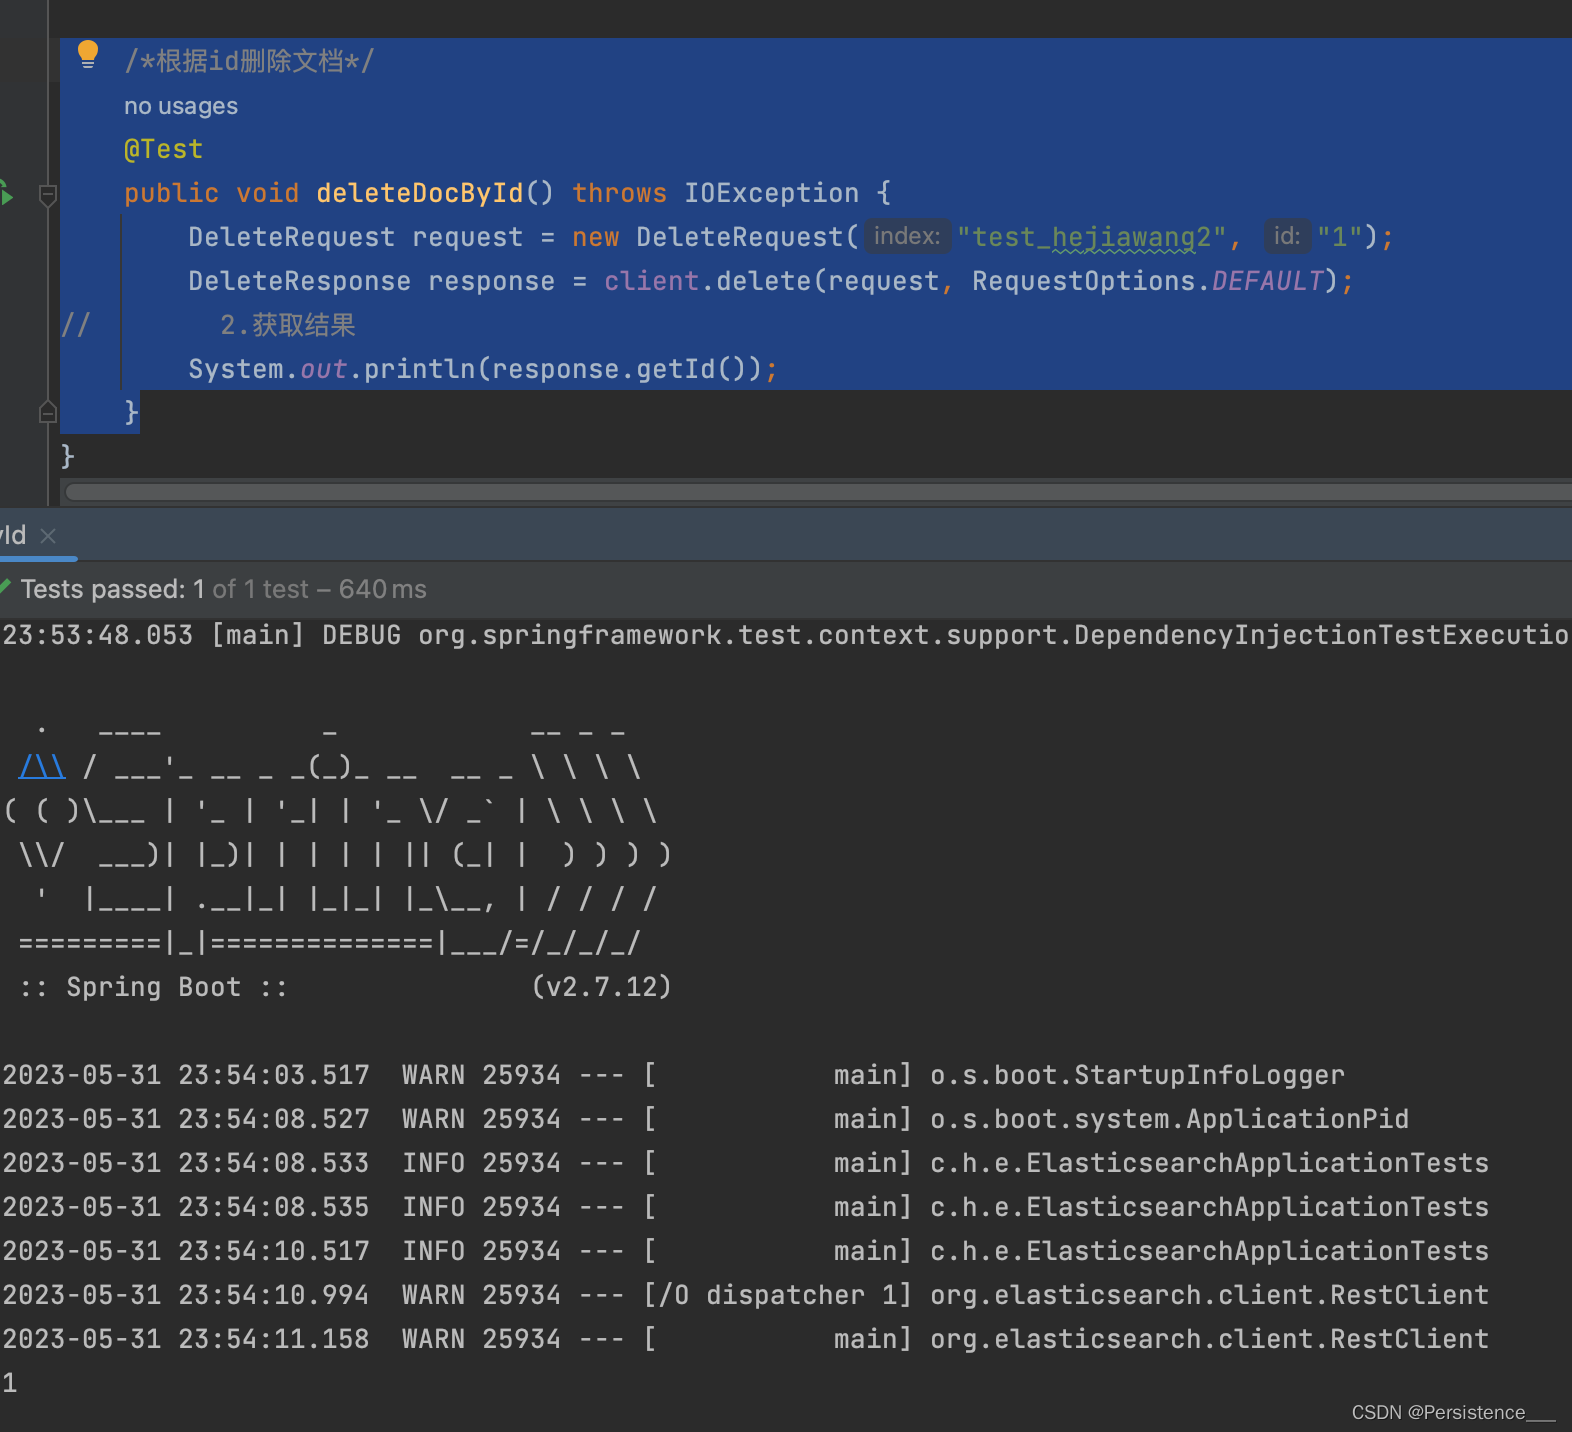The image size is (1572, 1432).
Task: Collapse the deleteDocById method fold marker
Action: point(47,194)
